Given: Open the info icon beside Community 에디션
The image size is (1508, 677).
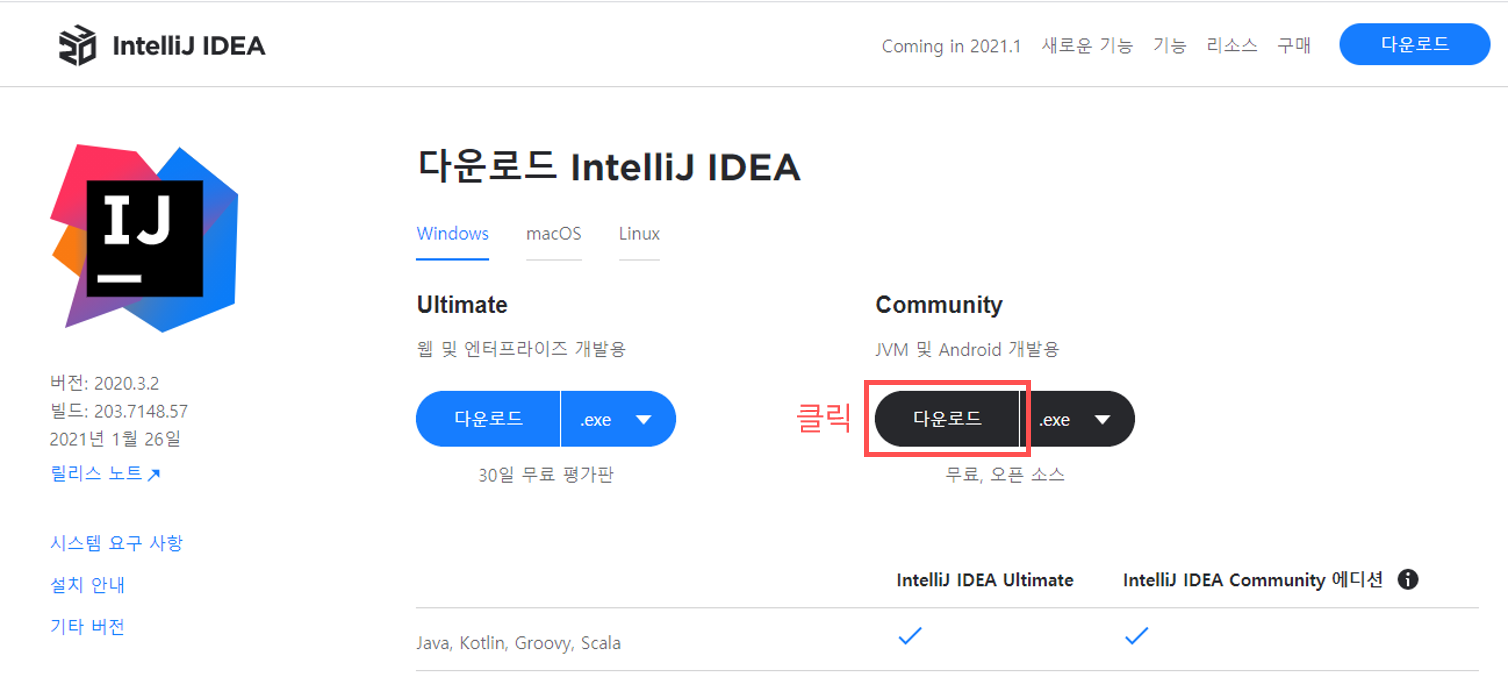Looking at the screenshot, I should tap(1408, 579).
